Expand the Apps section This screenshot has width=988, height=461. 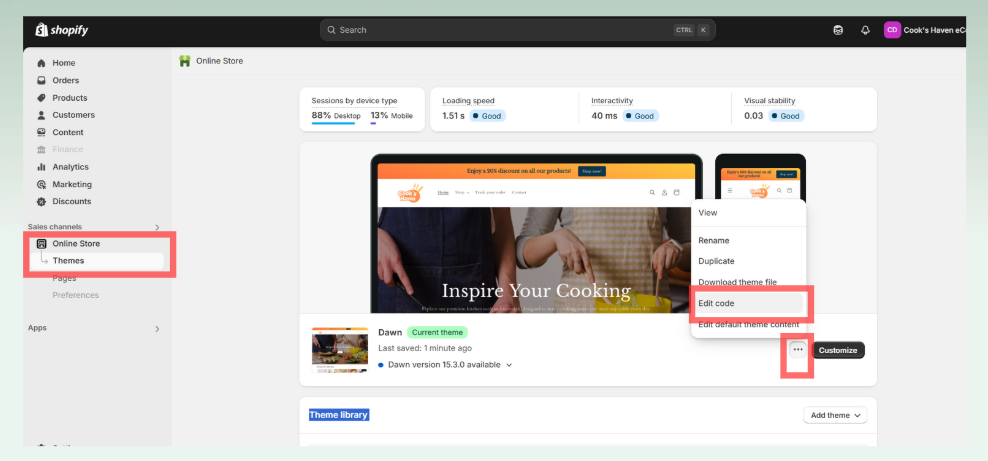click(x=157, y=329)
